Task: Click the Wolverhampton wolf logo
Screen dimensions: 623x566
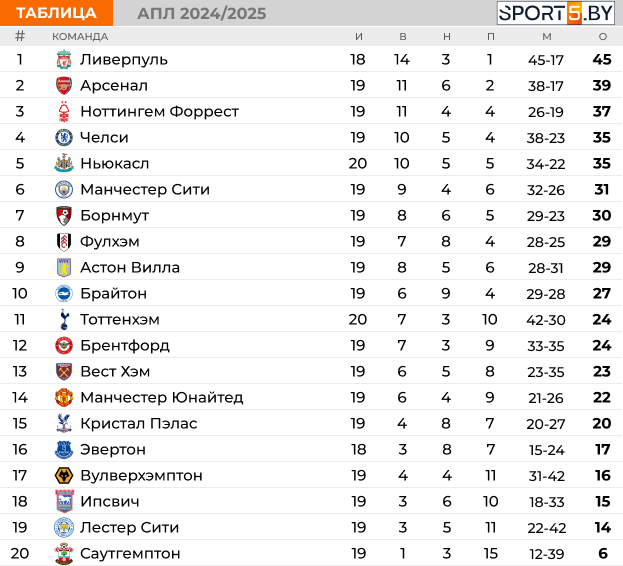Action: point(64,475)
